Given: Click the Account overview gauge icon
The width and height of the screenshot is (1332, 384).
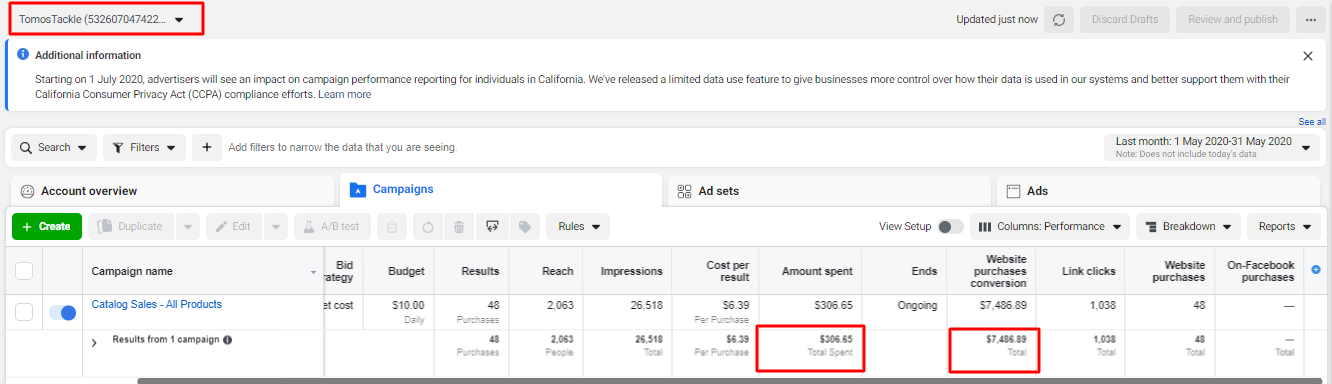Looking at the screenshot, I should 27,191.
